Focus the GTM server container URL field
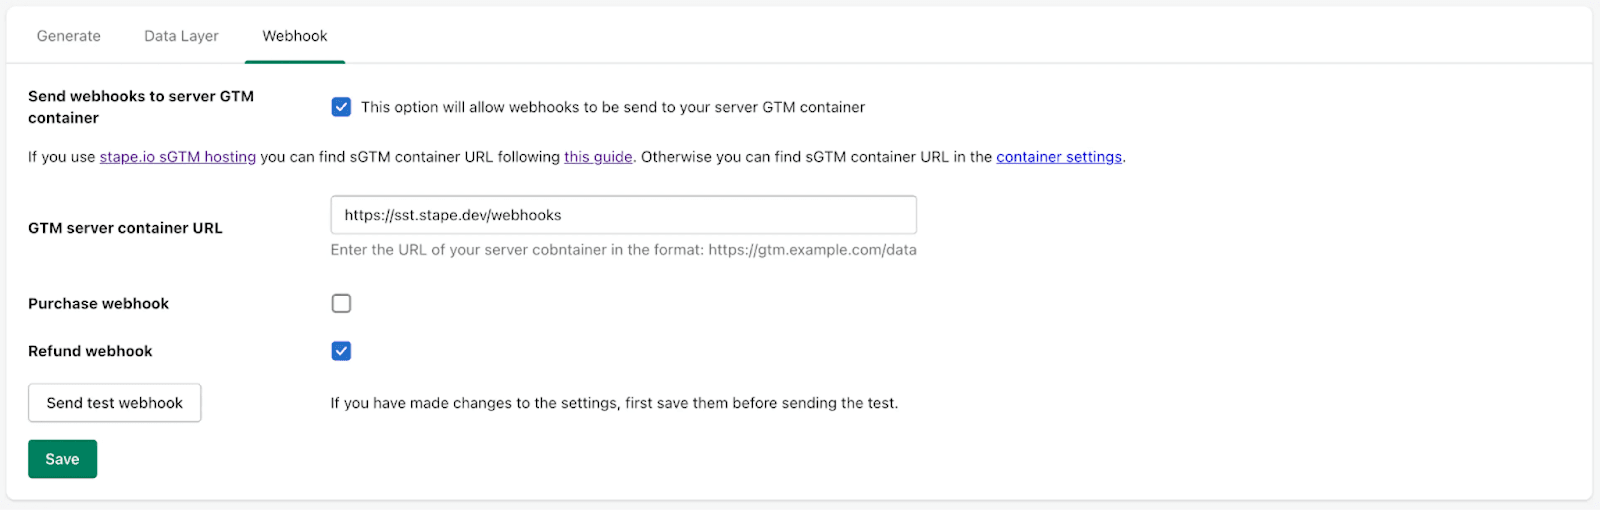The image size is (1600, 510). pyautogui.click(x=623, y=215)
